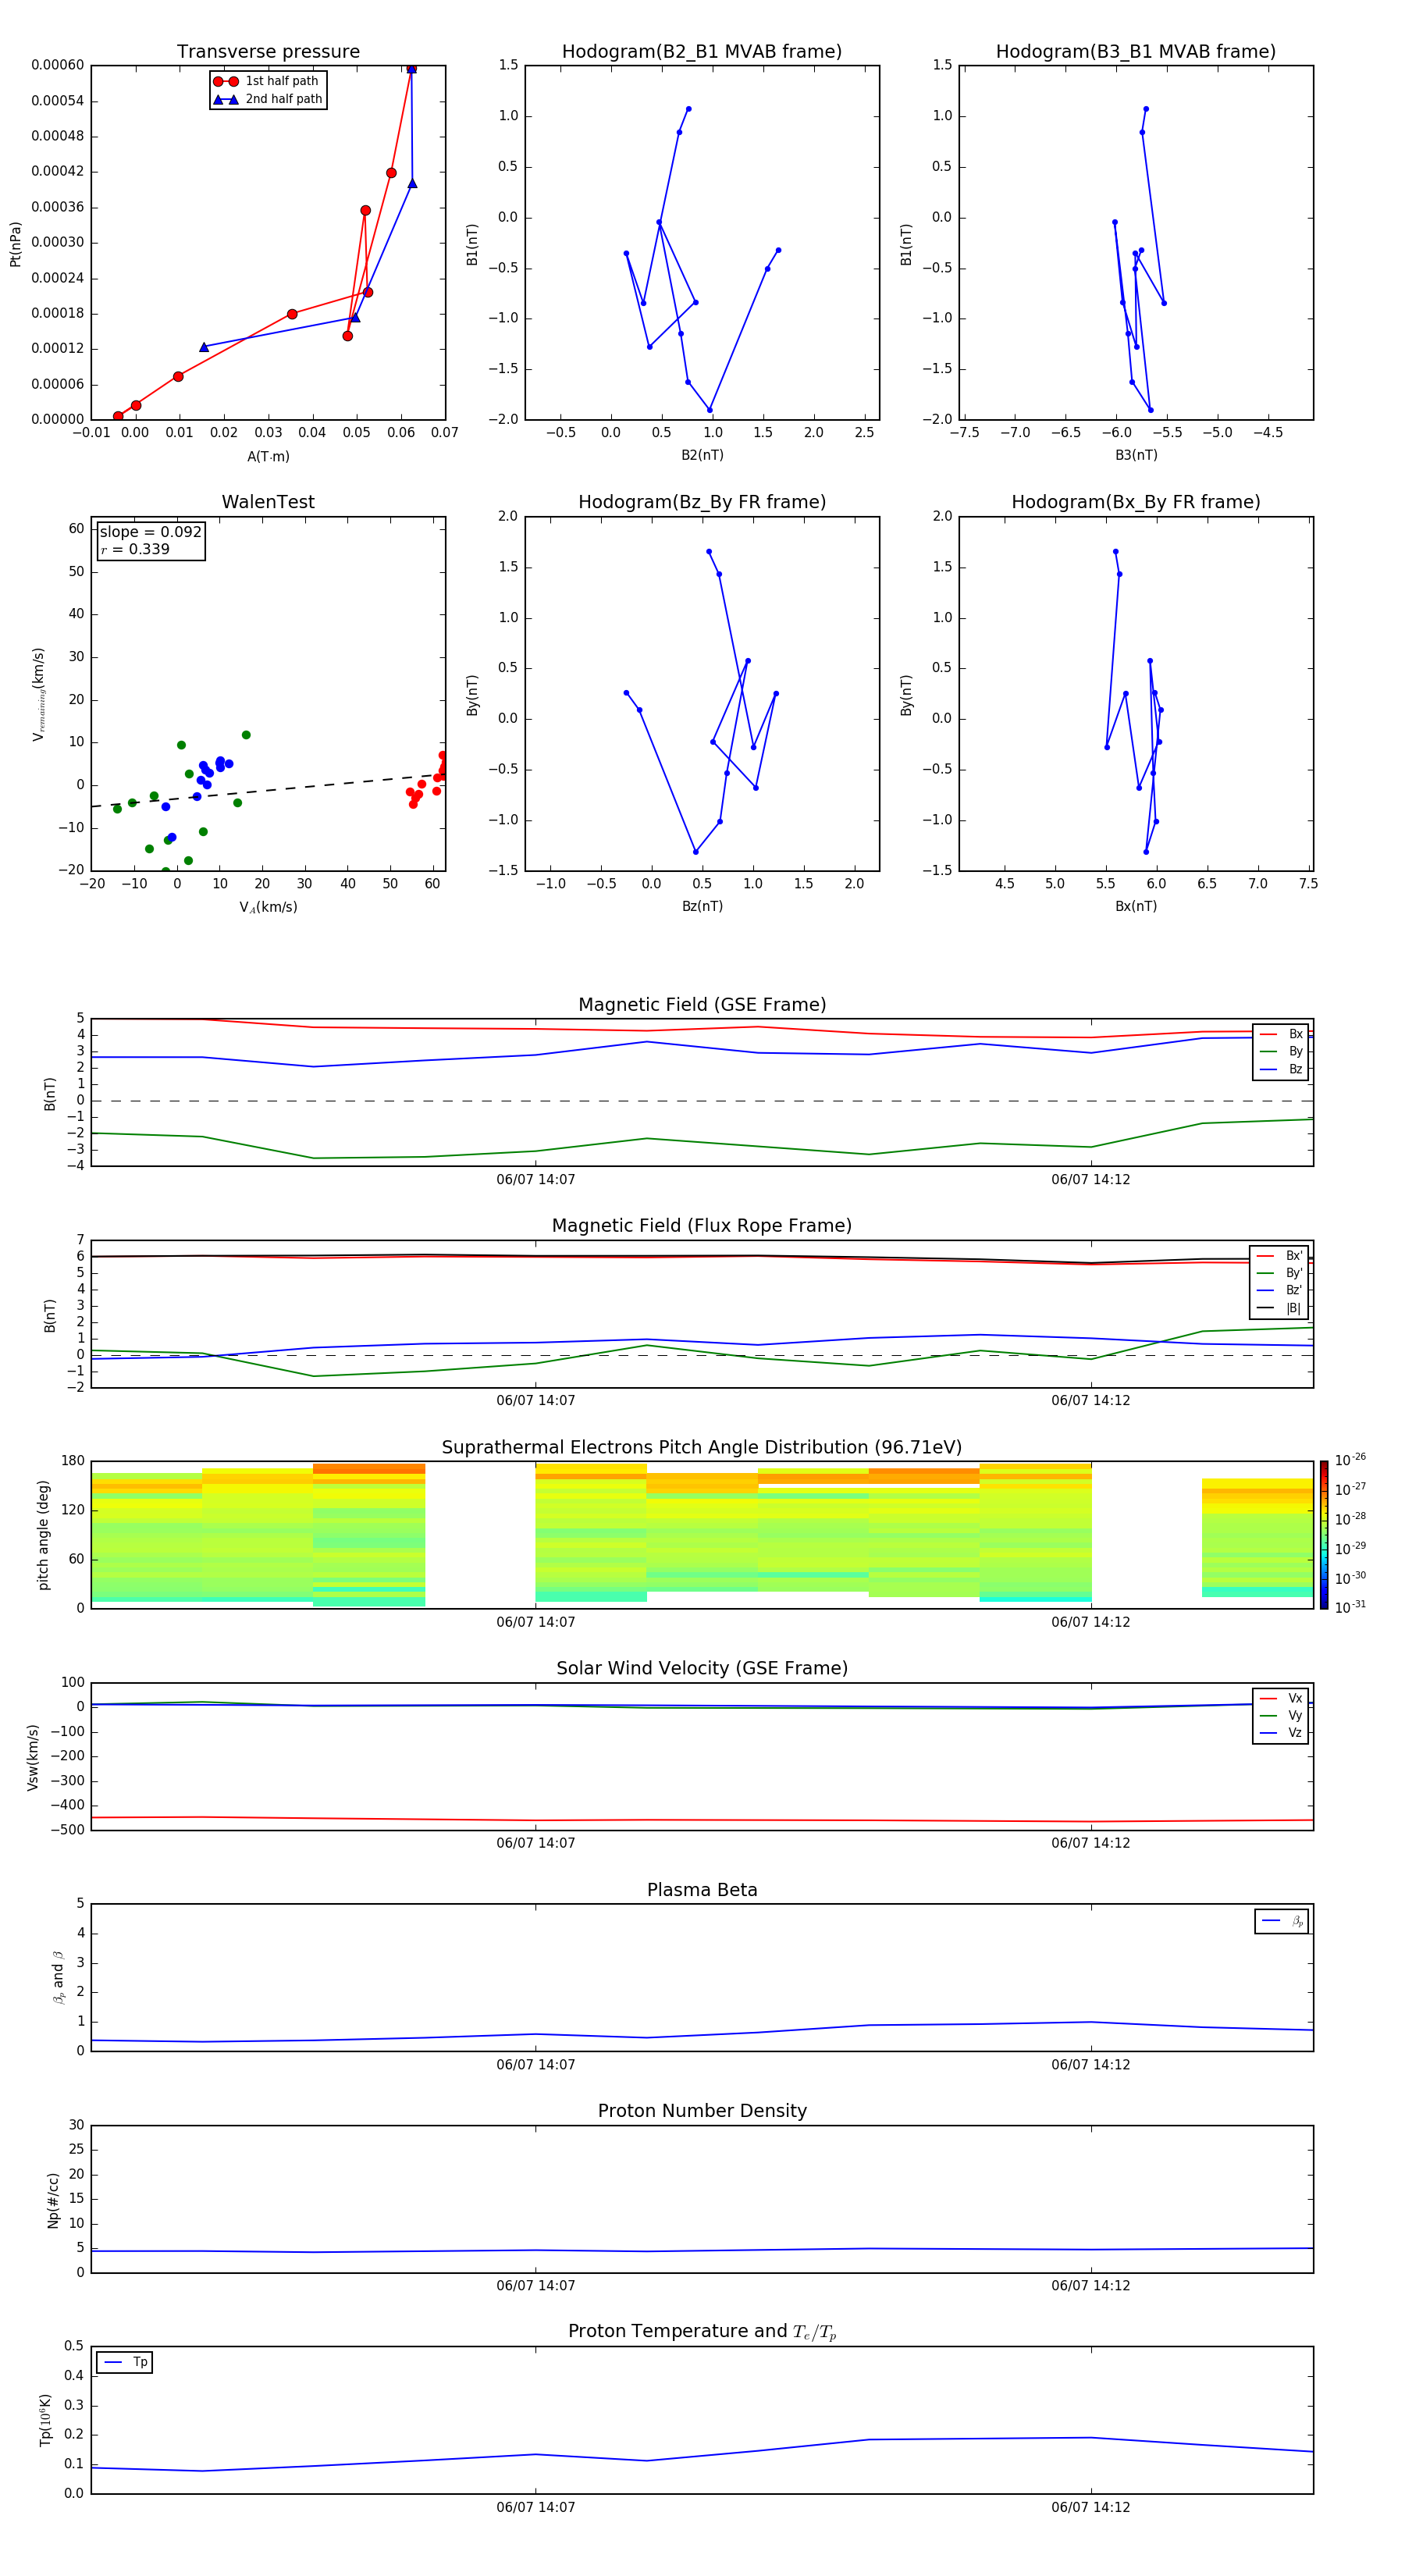Select 'Vy' in the velocity legend
This screenshot has width=1405, height=2576.
point(1281,1715)
